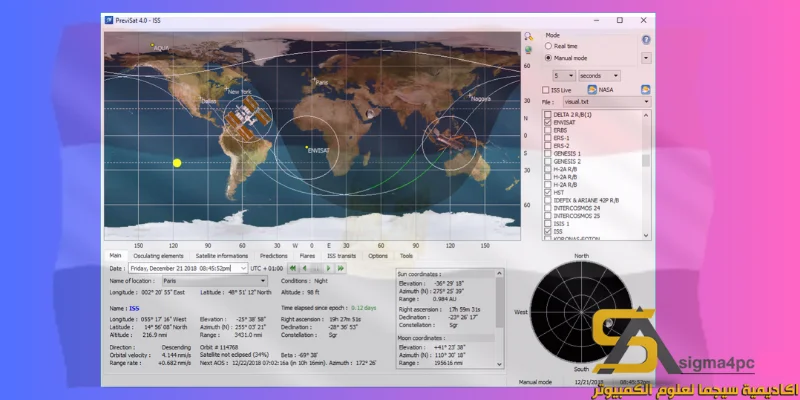
Task: Switch to the Flares tab
Action: pos(307,256)
